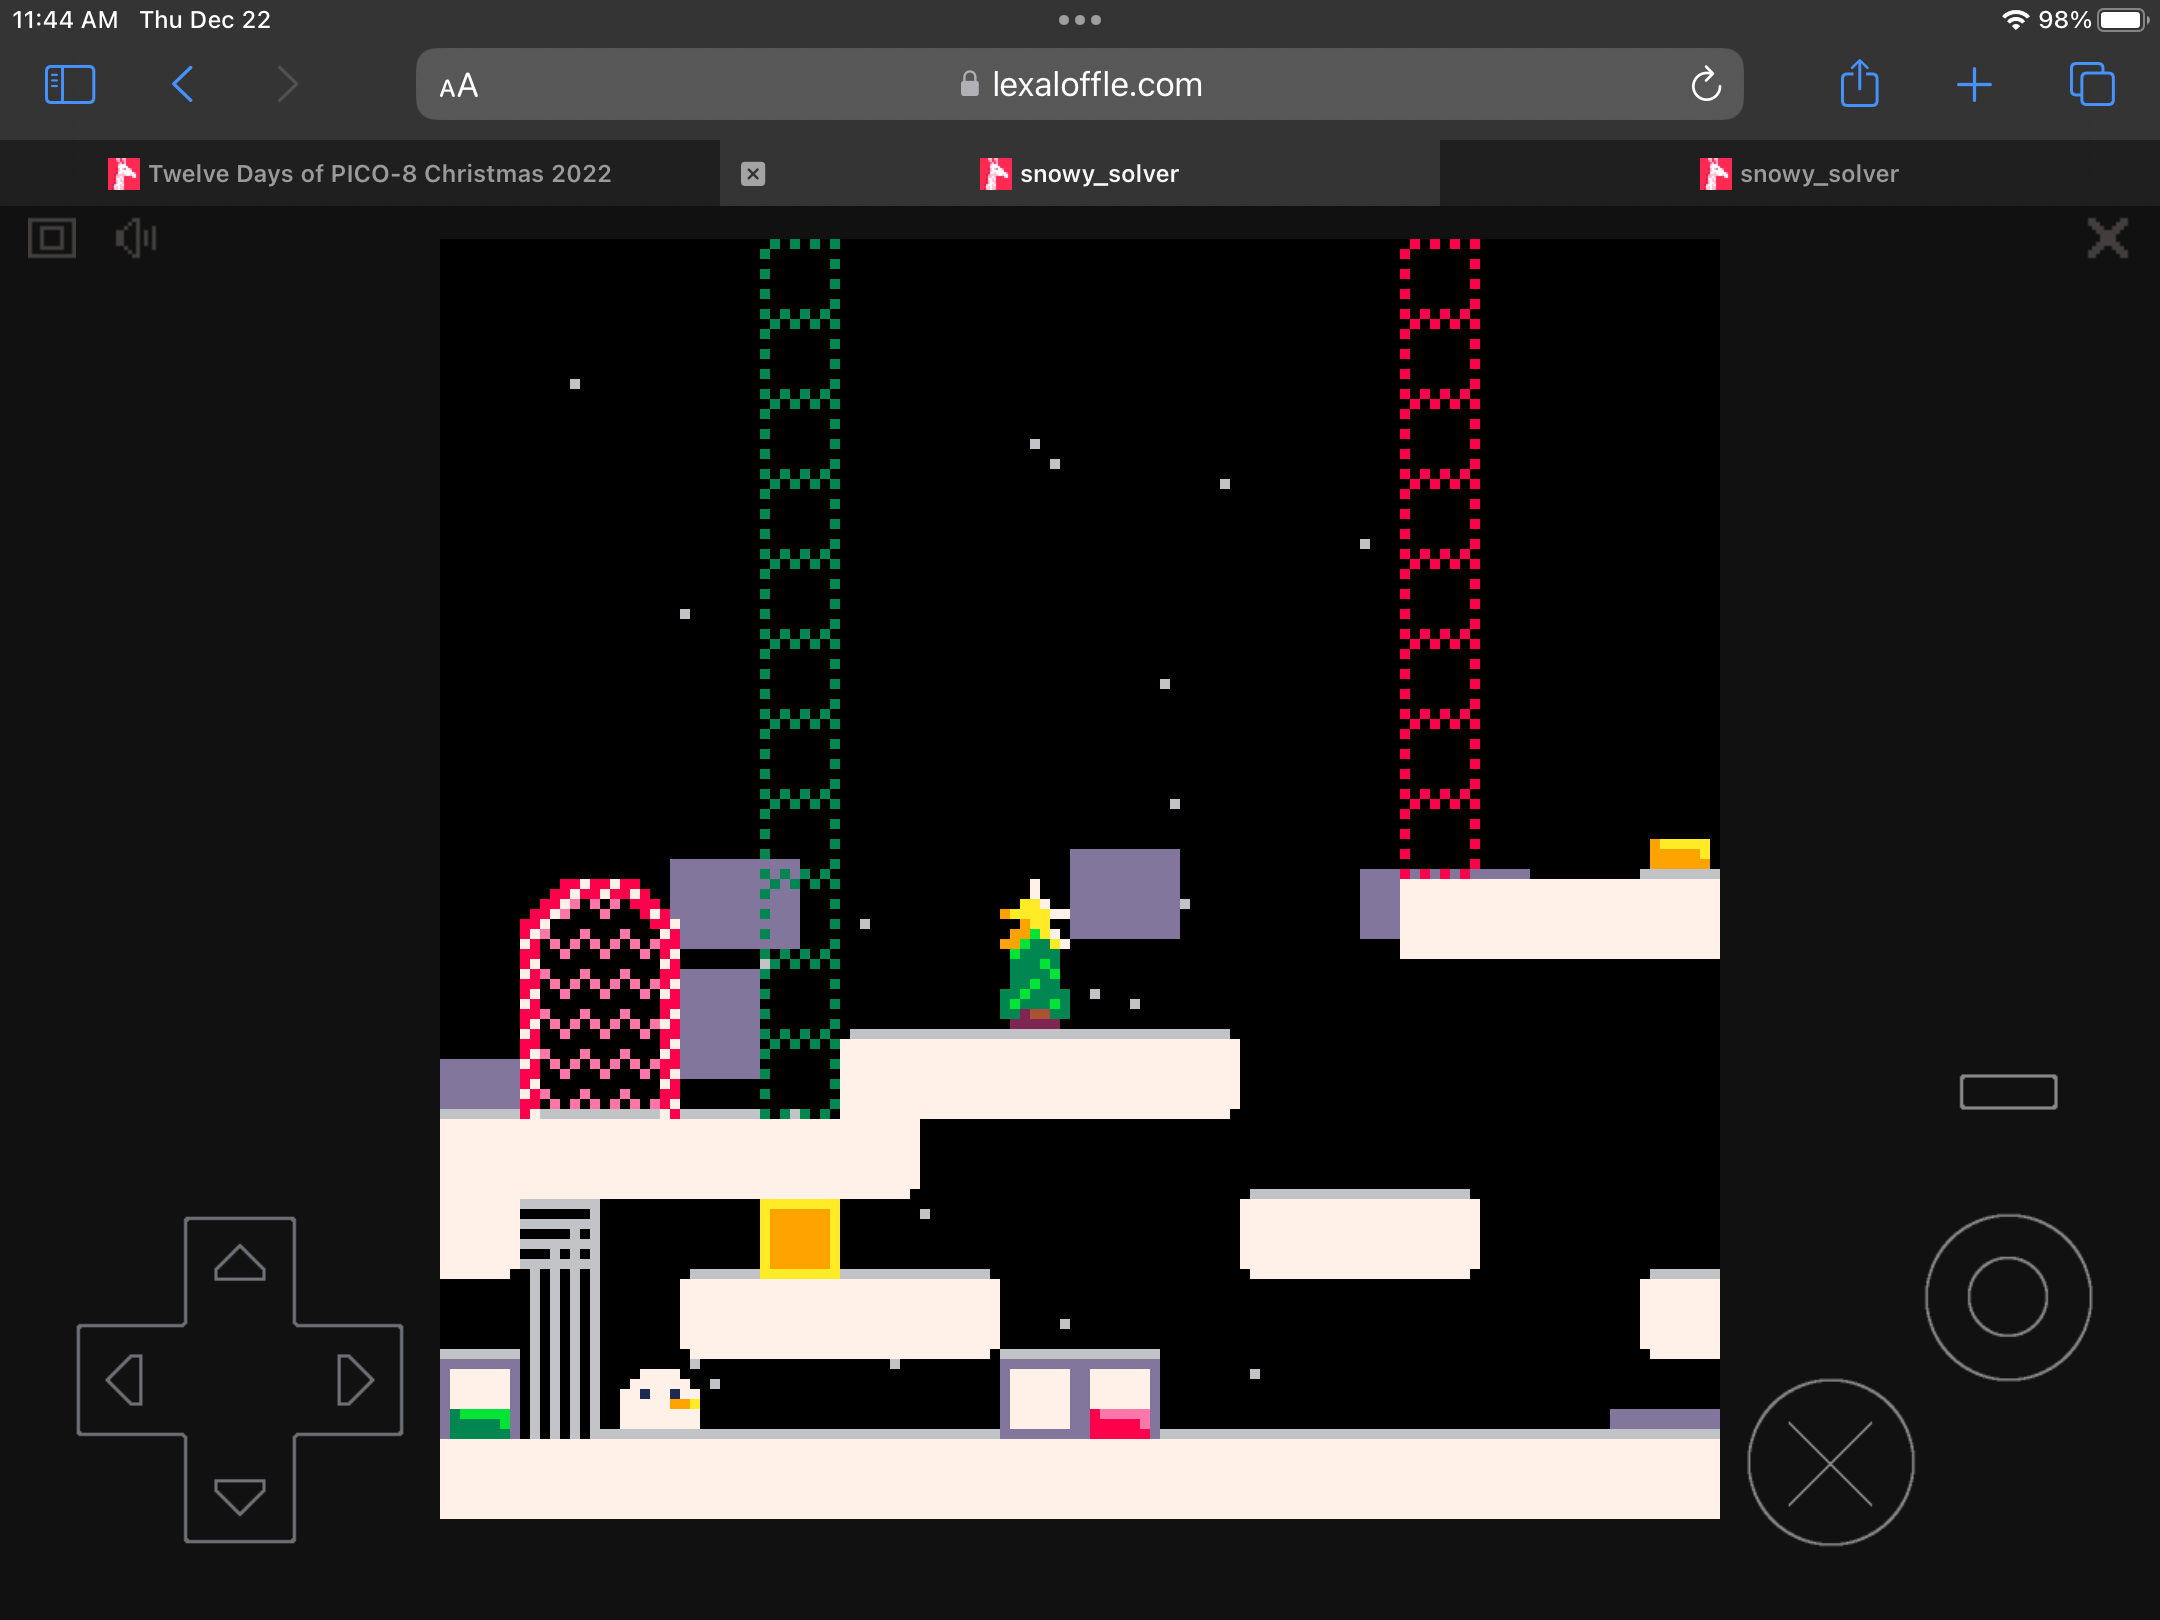
Task: Open a new tab with plus
Action: click(x=1974, y=85)
